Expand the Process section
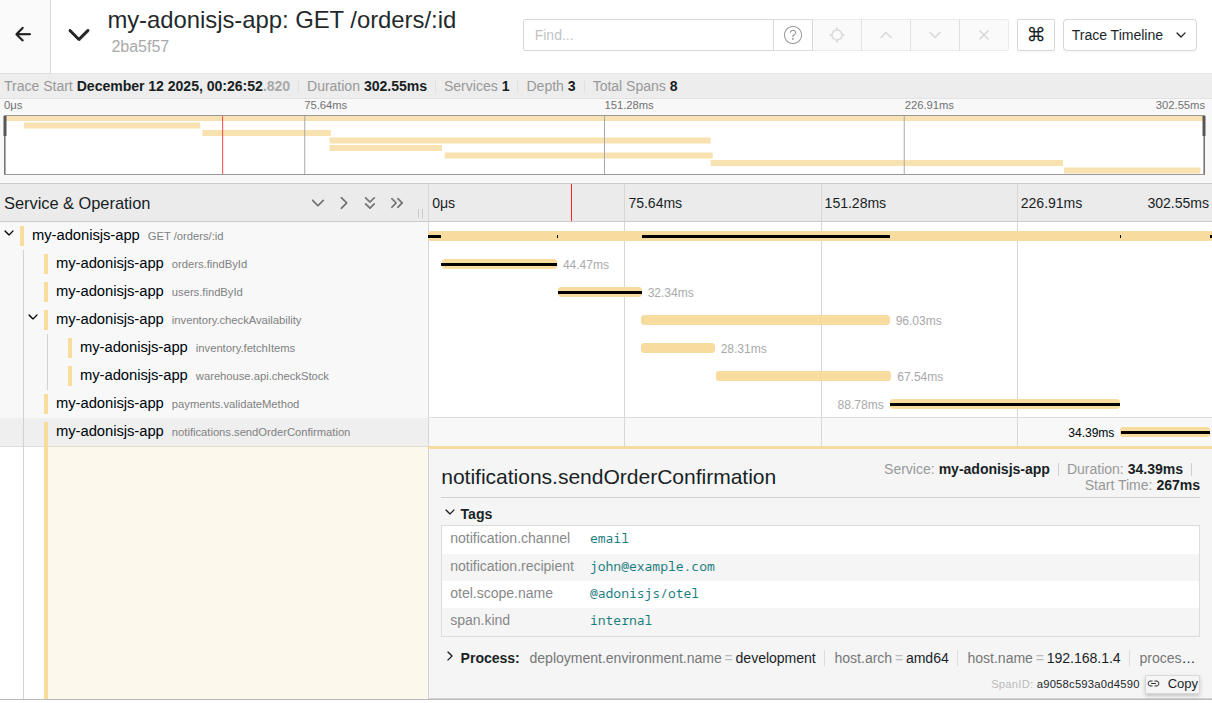Image resolution: width=1212 pixels, height=703 pixels. [x=450, y=657]
